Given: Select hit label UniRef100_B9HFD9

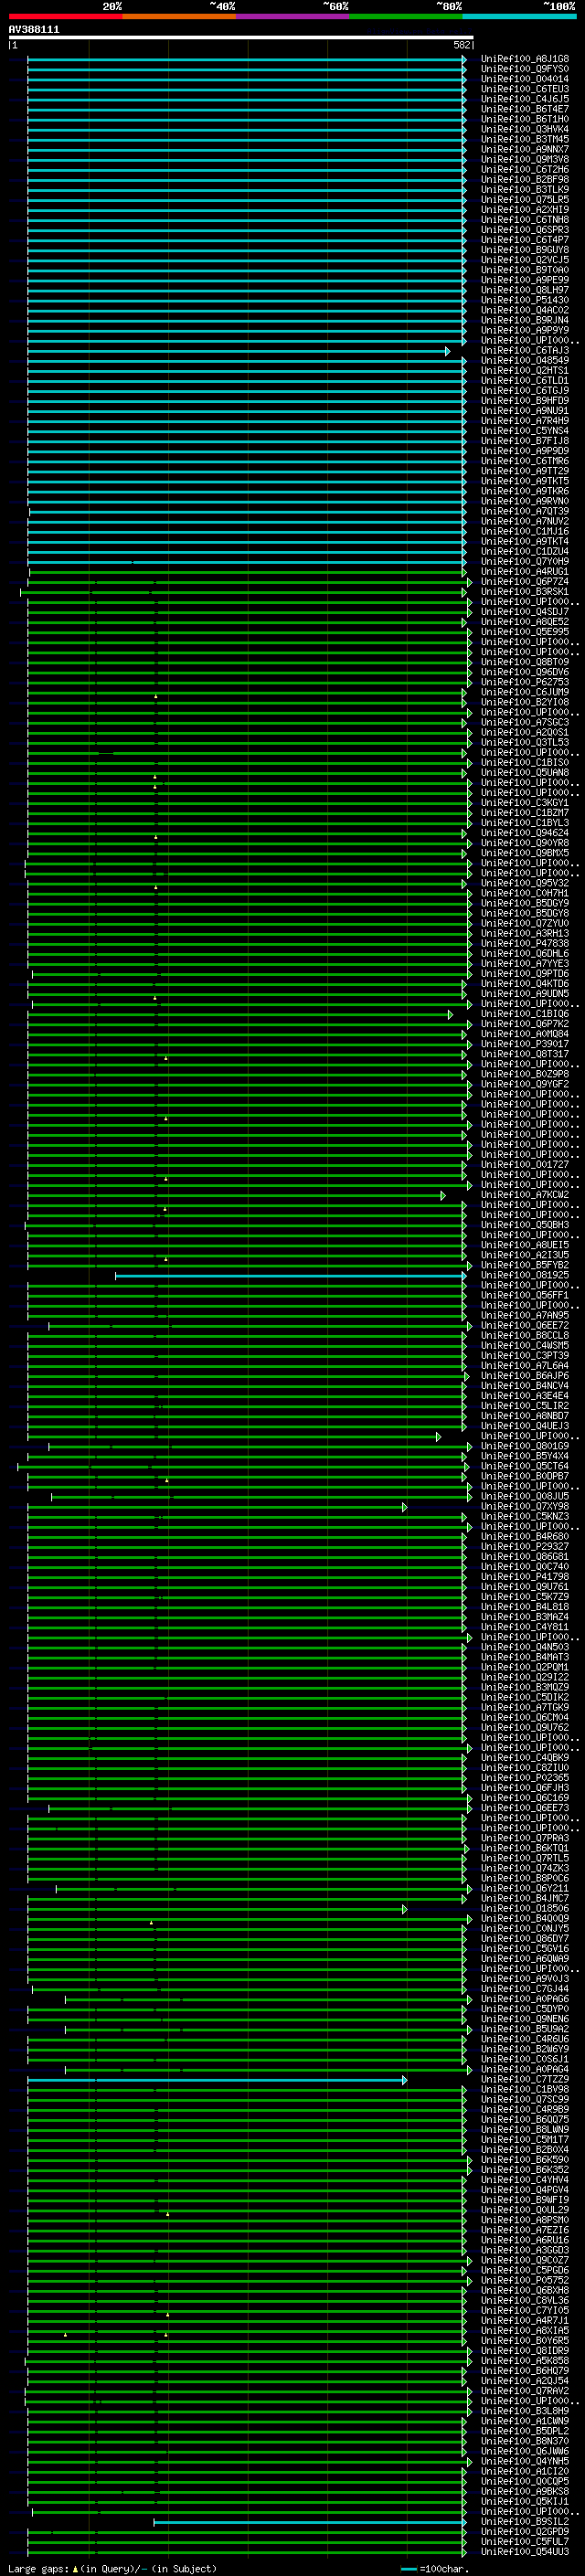Looking at the screenshot, I should (x=524, y=401).
